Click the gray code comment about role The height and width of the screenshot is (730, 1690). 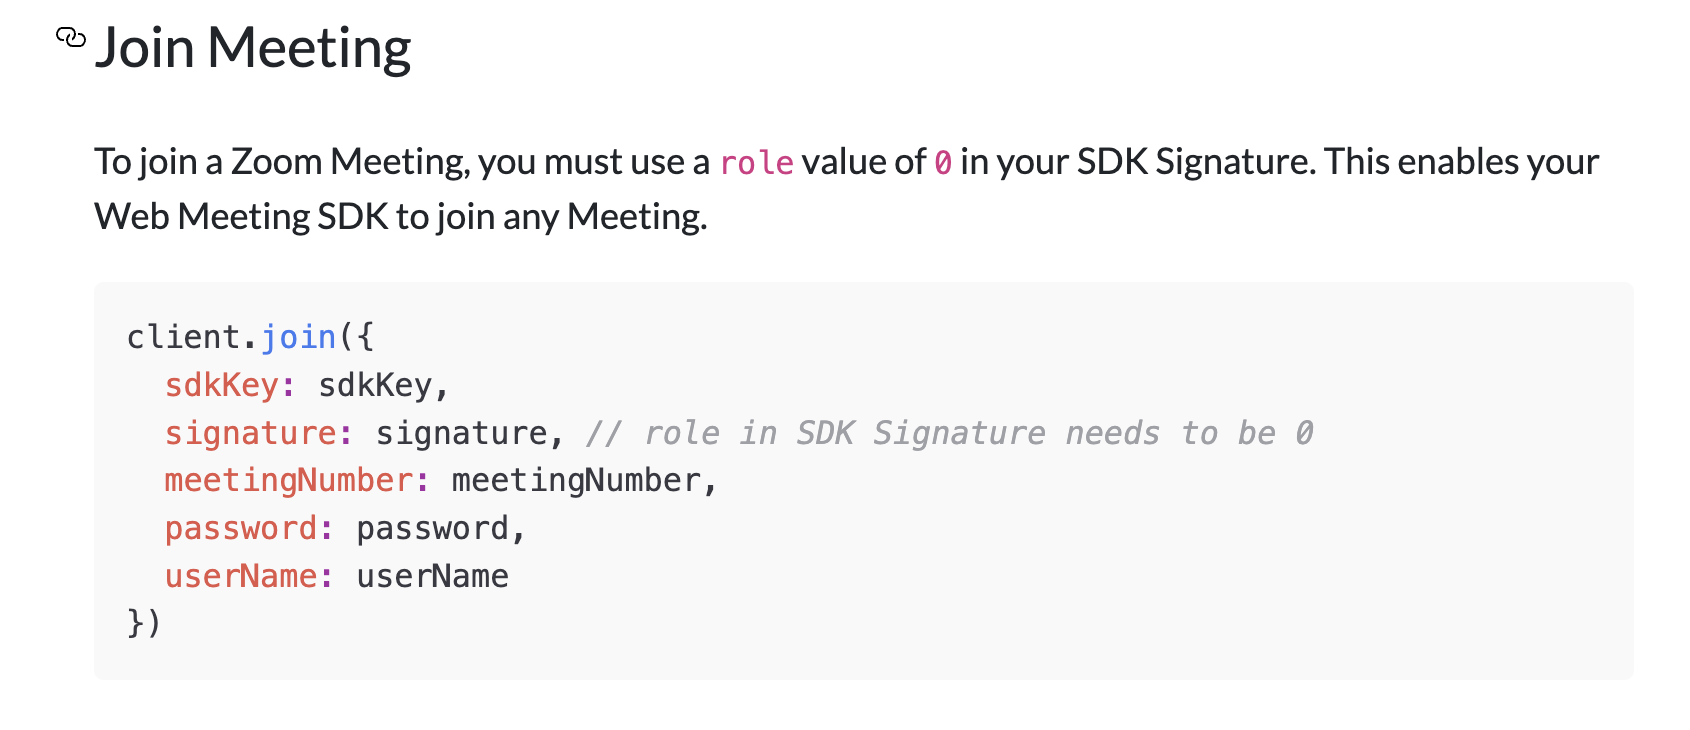pos(950,433)
